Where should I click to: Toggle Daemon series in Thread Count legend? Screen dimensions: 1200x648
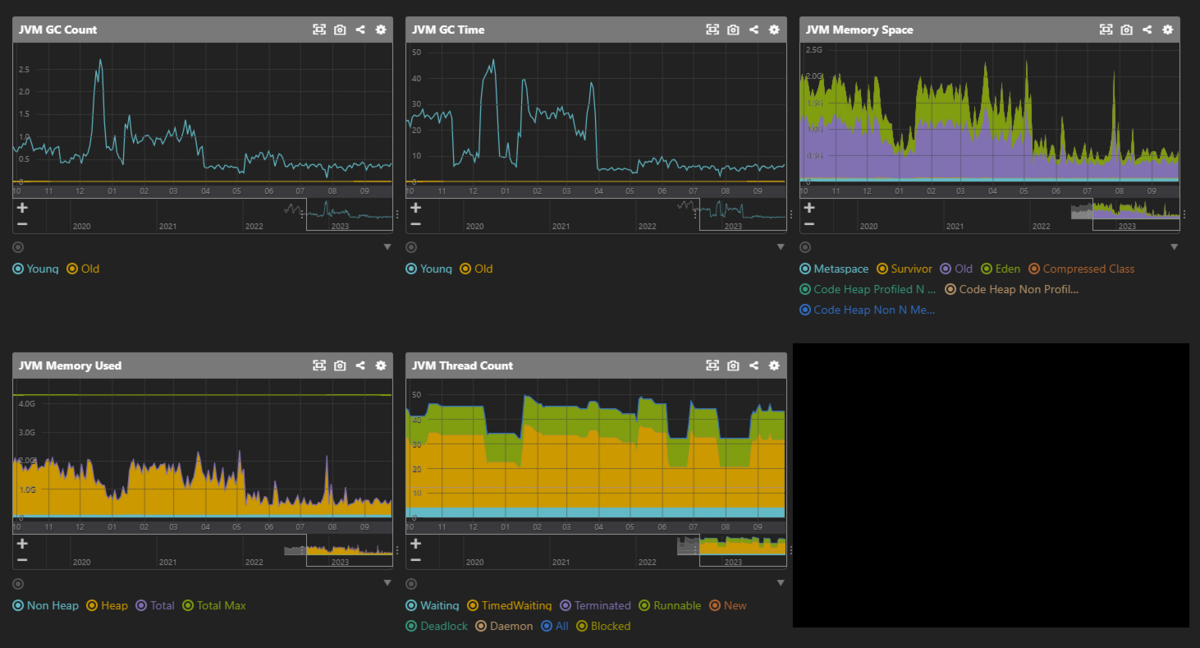(x=504, y=626)
